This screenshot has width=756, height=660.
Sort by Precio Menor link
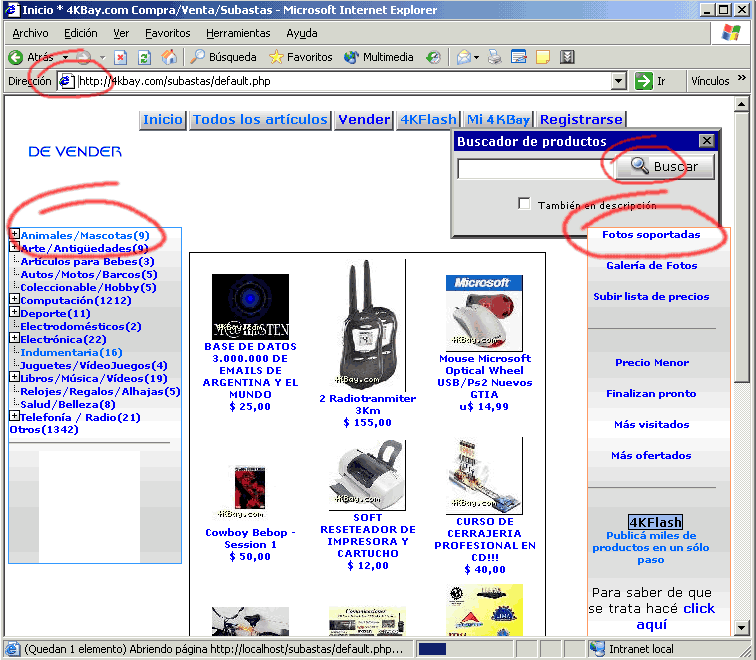[x=652, y=363]
